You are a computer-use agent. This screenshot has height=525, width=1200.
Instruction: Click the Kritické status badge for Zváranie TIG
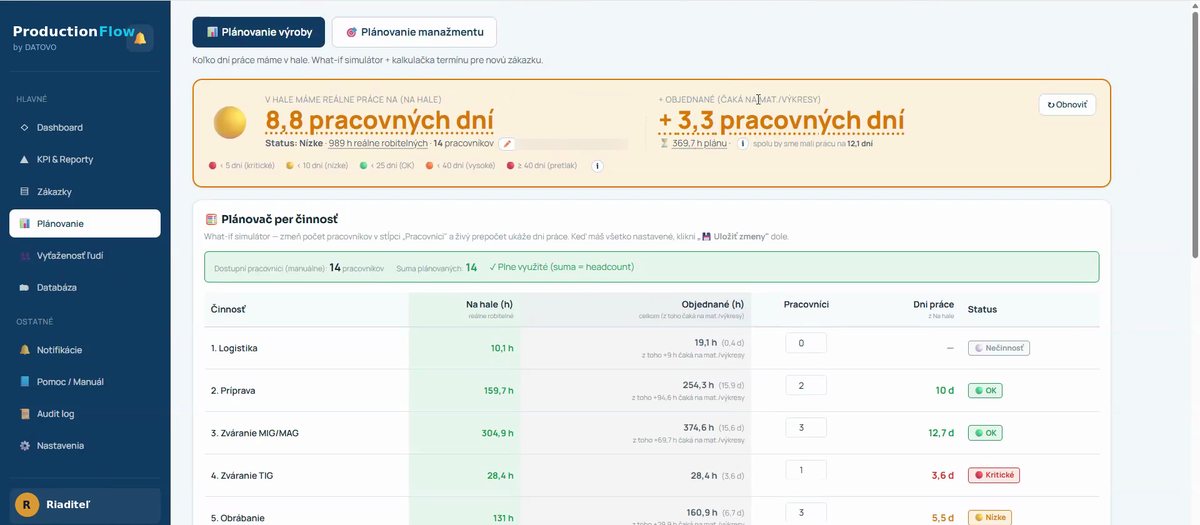[x=993, y=475]
